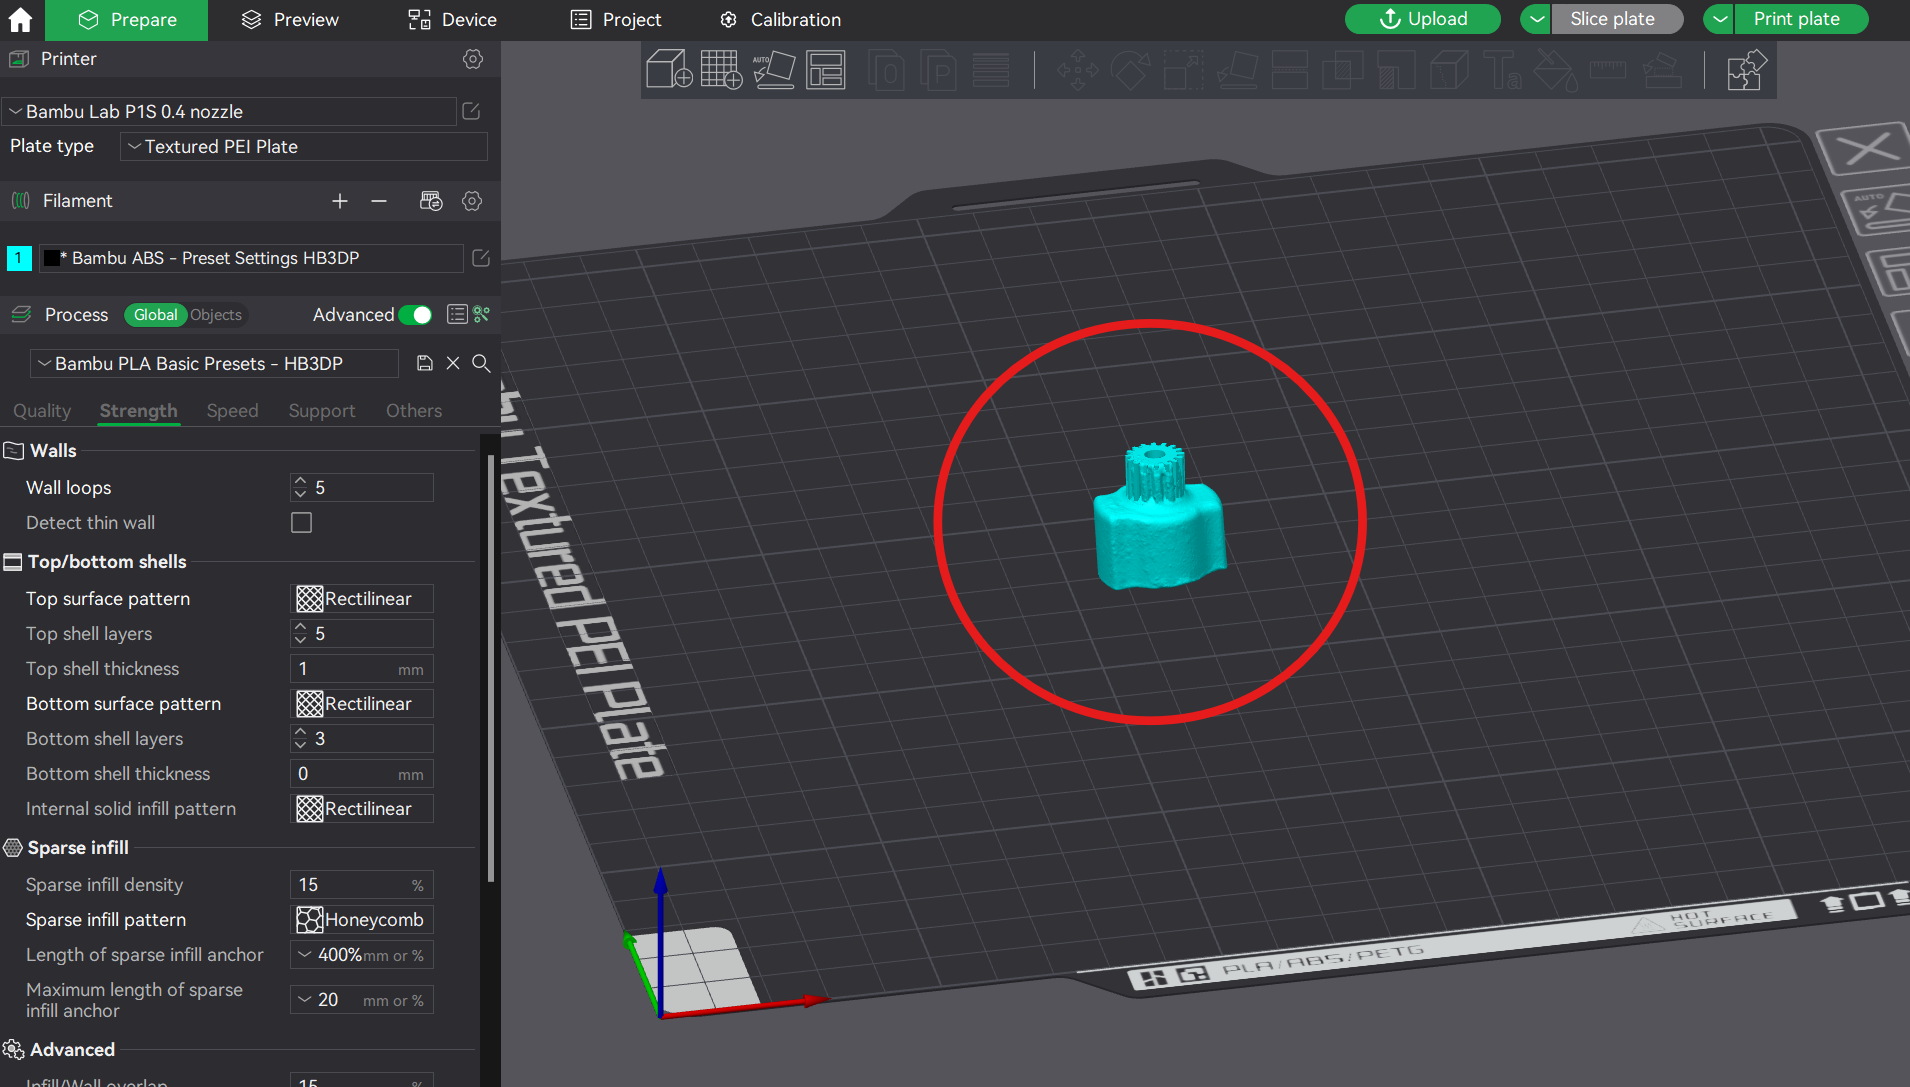Click the AMS filament sync icon

click(431, 201)
